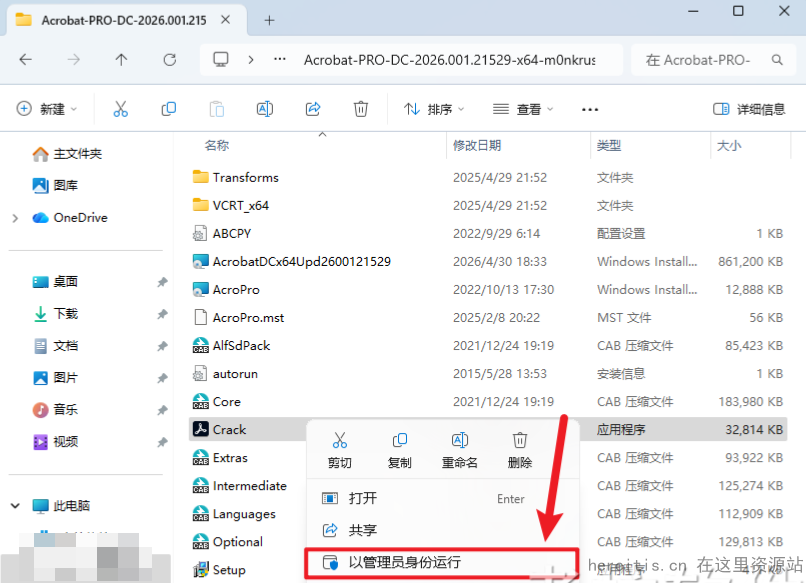Image resolution: width=806 pixels, height=583 pixels.
Task: Open 下载 (Downloads) in sidebar
Action: [x=54, y=314]
